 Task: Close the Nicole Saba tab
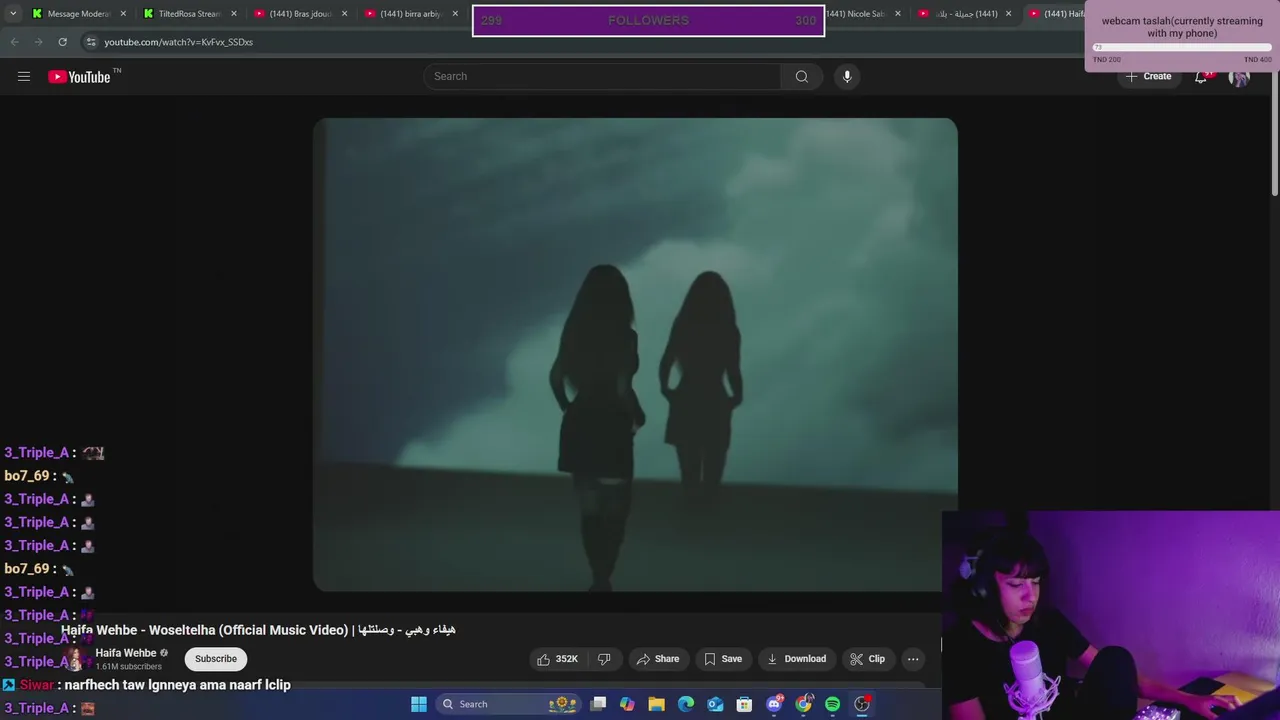click(x=897, y=14)
